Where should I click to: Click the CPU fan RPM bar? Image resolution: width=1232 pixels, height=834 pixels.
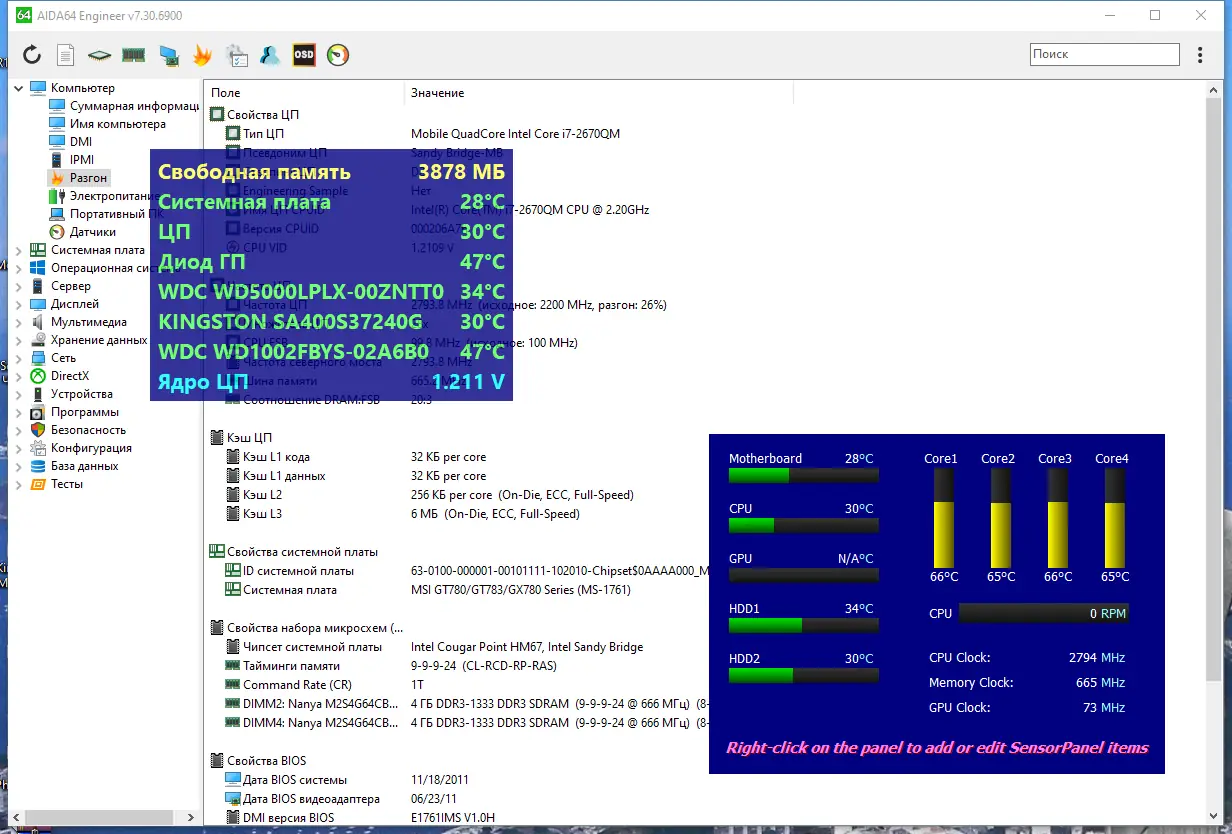point(1044,613)
